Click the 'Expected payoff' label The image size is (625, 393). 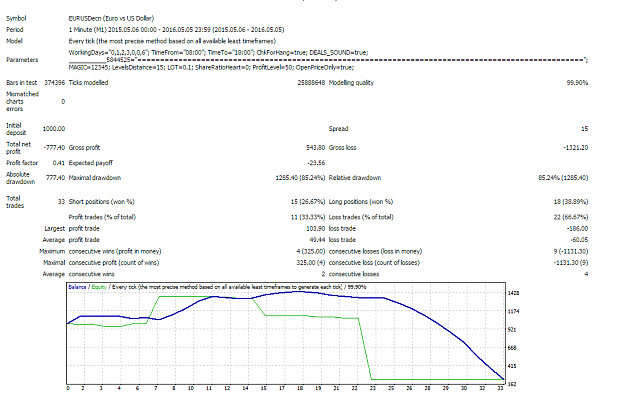click(91, 163)
